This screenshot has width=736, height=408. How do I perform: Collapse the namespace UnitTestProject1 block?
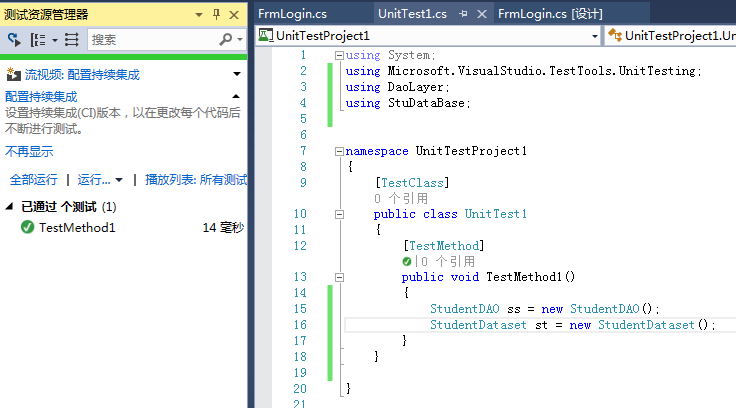[339, 151]
